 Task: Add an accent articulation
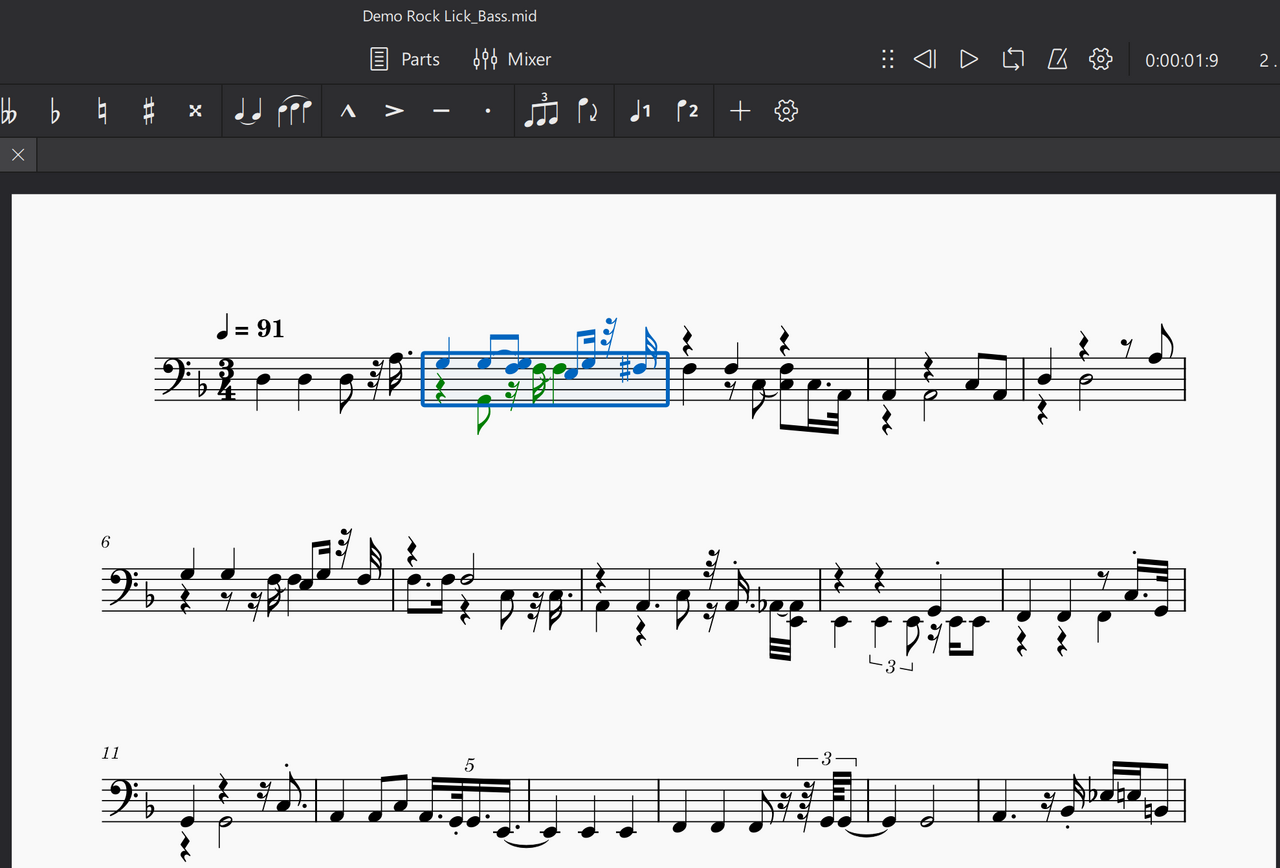click(x=395, y=111)
